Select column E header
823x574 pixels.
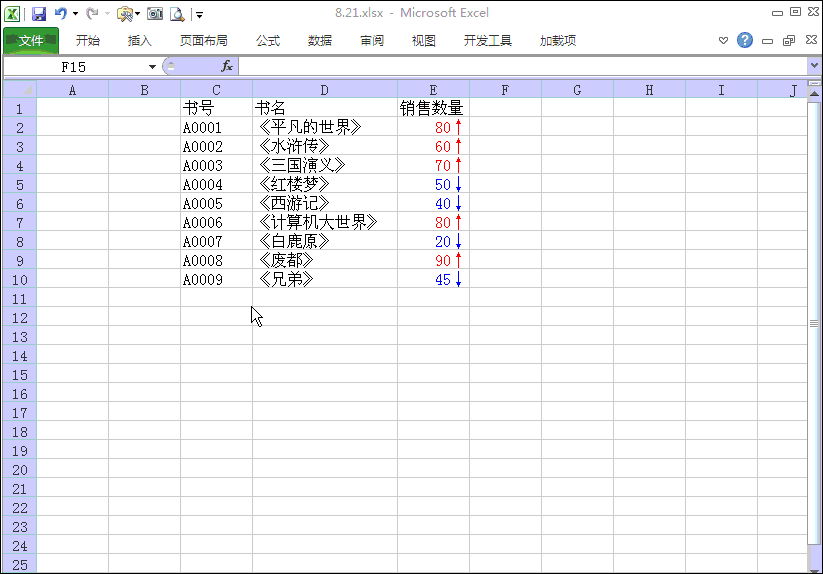(x=433, y=90)
